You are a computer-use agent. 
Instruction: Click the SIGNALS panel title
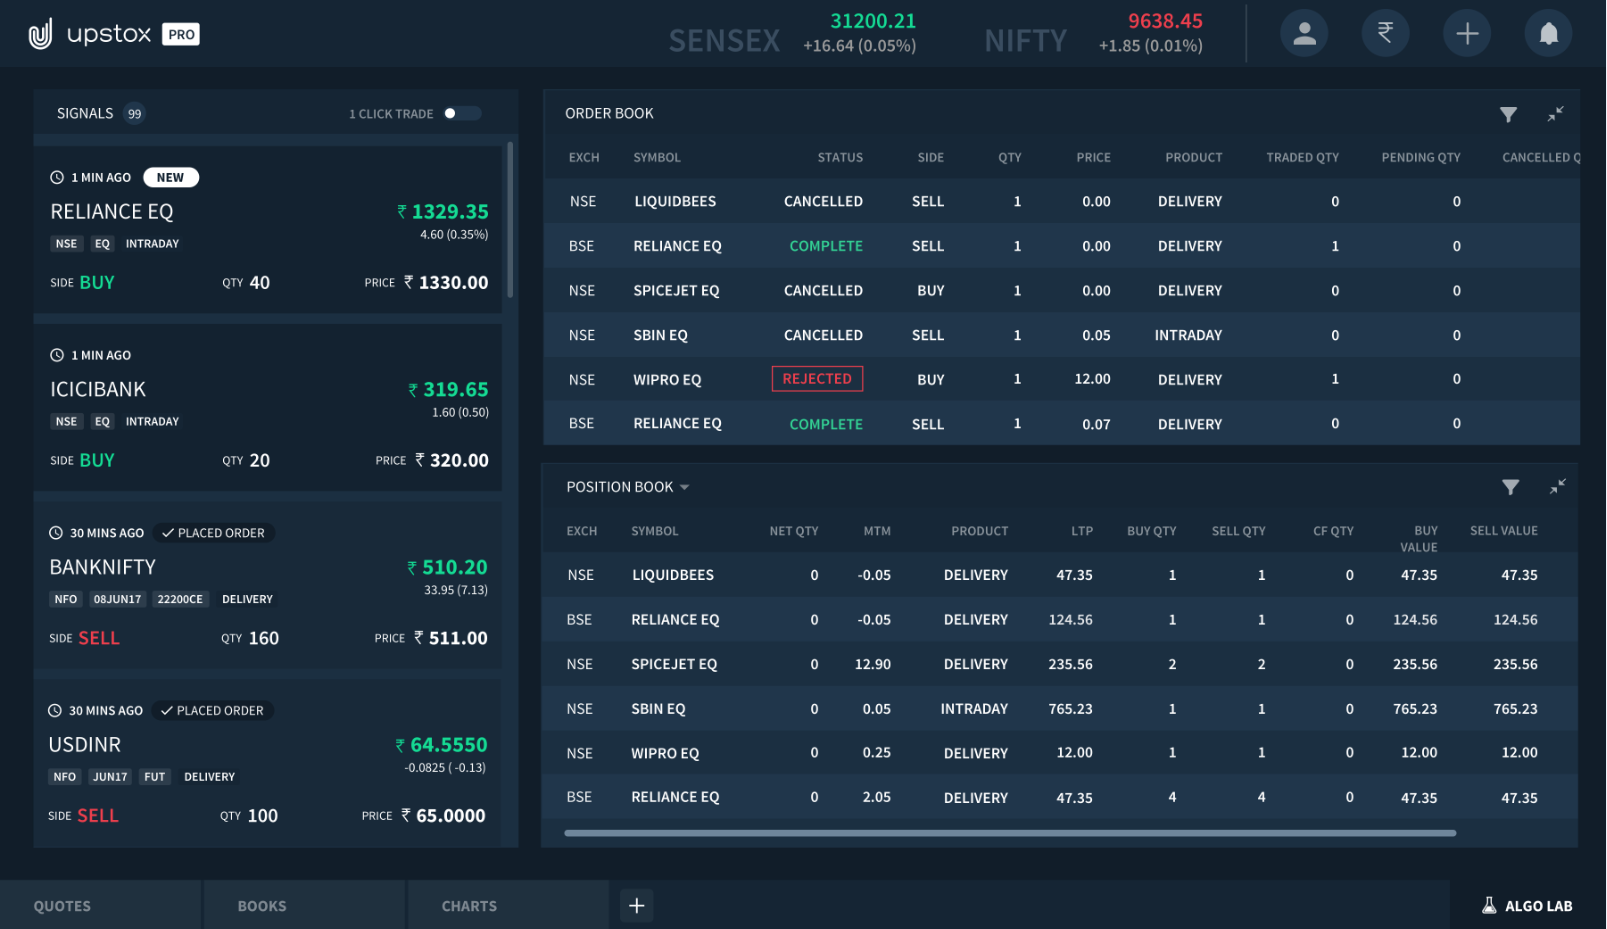[x=85, y=114]
